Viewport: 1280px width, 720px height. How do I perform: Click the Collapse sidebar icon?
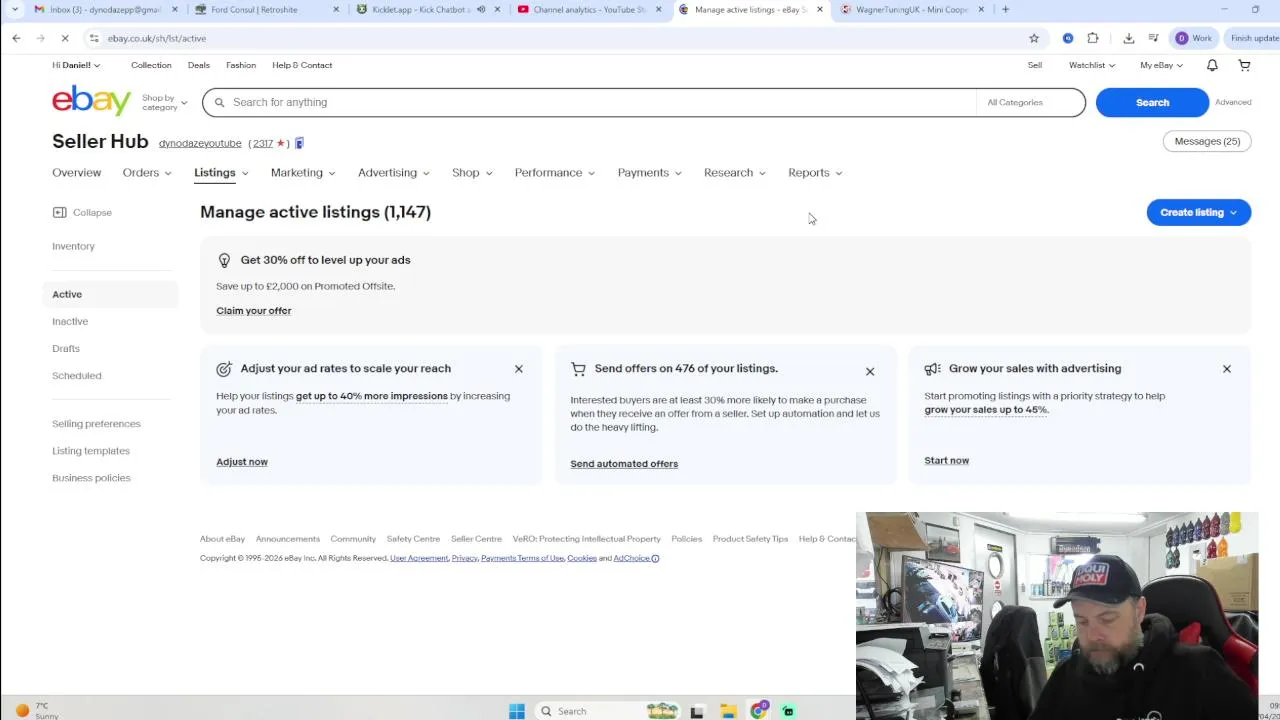pos(59,212)
